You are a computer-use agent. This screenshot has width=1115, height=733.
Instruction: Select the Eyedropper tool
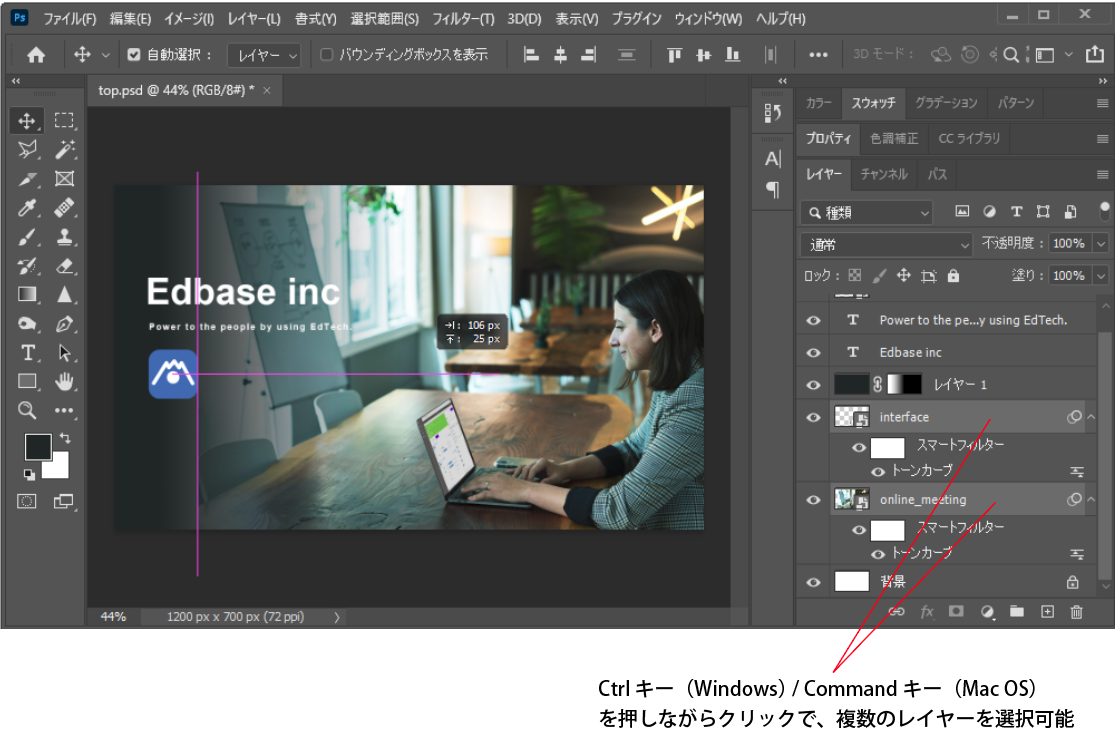point(27,208)
